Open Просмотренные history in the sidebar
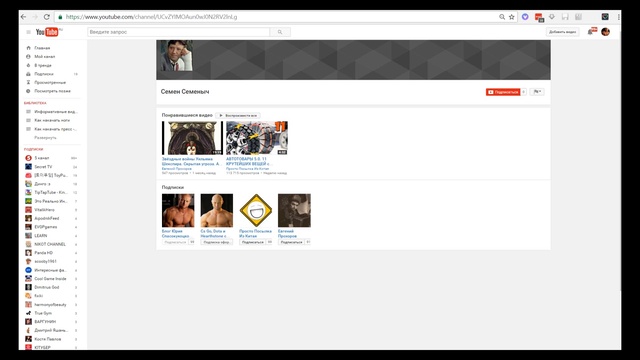 [x=50, y=82]
